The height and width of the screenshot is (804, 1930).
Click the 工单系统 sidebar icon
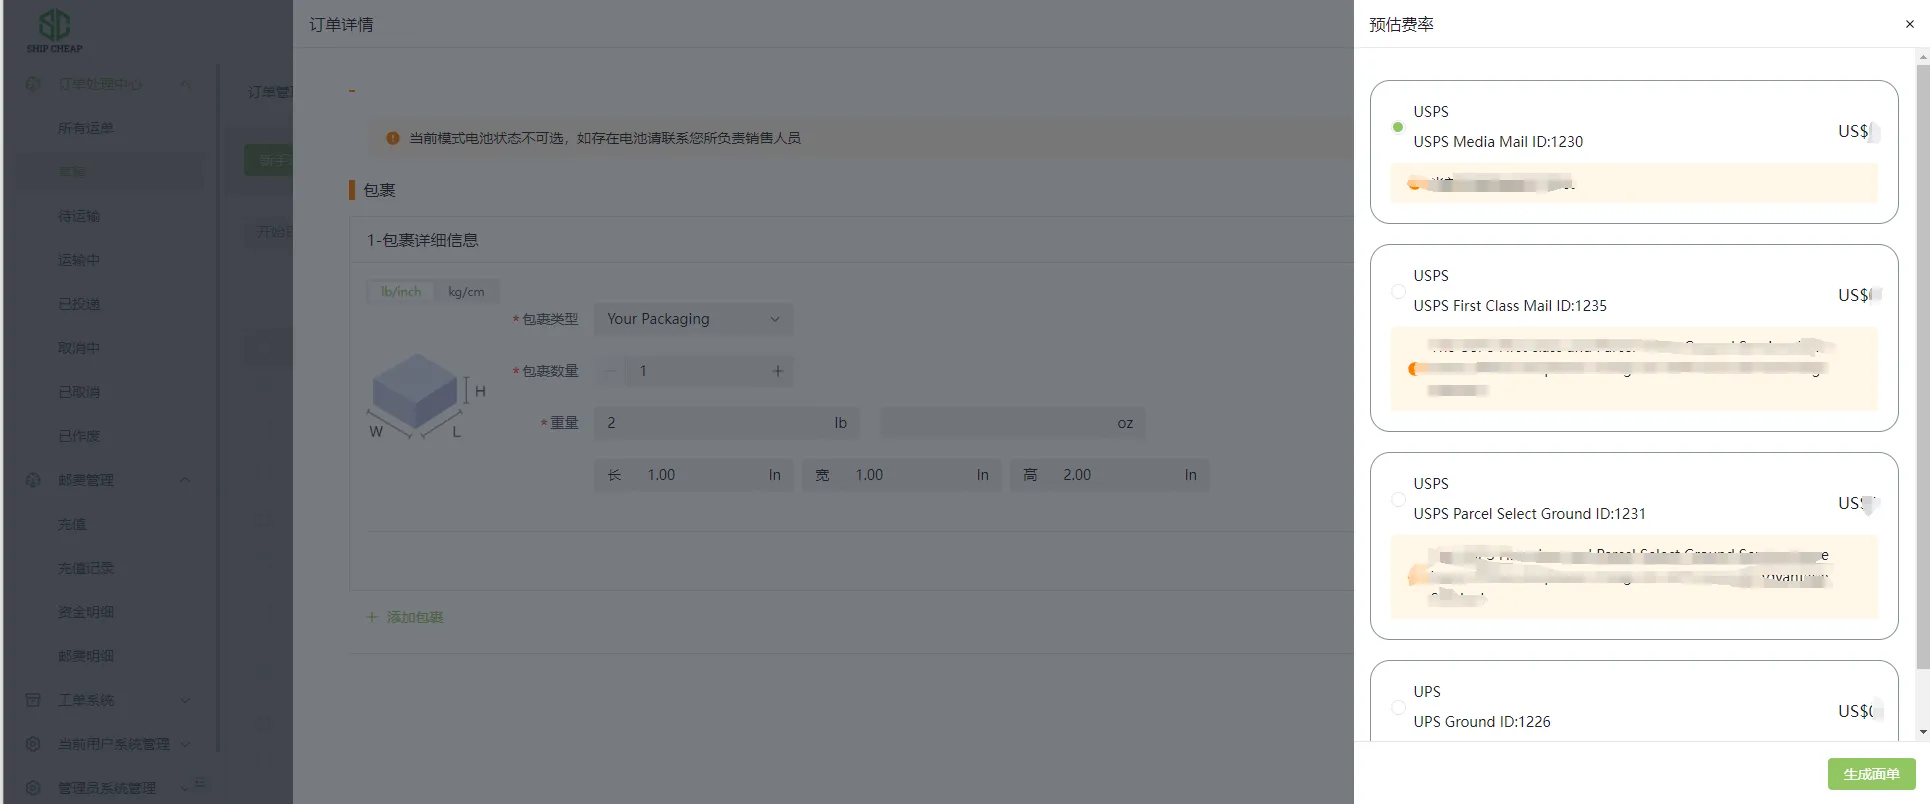click(33, 700)
